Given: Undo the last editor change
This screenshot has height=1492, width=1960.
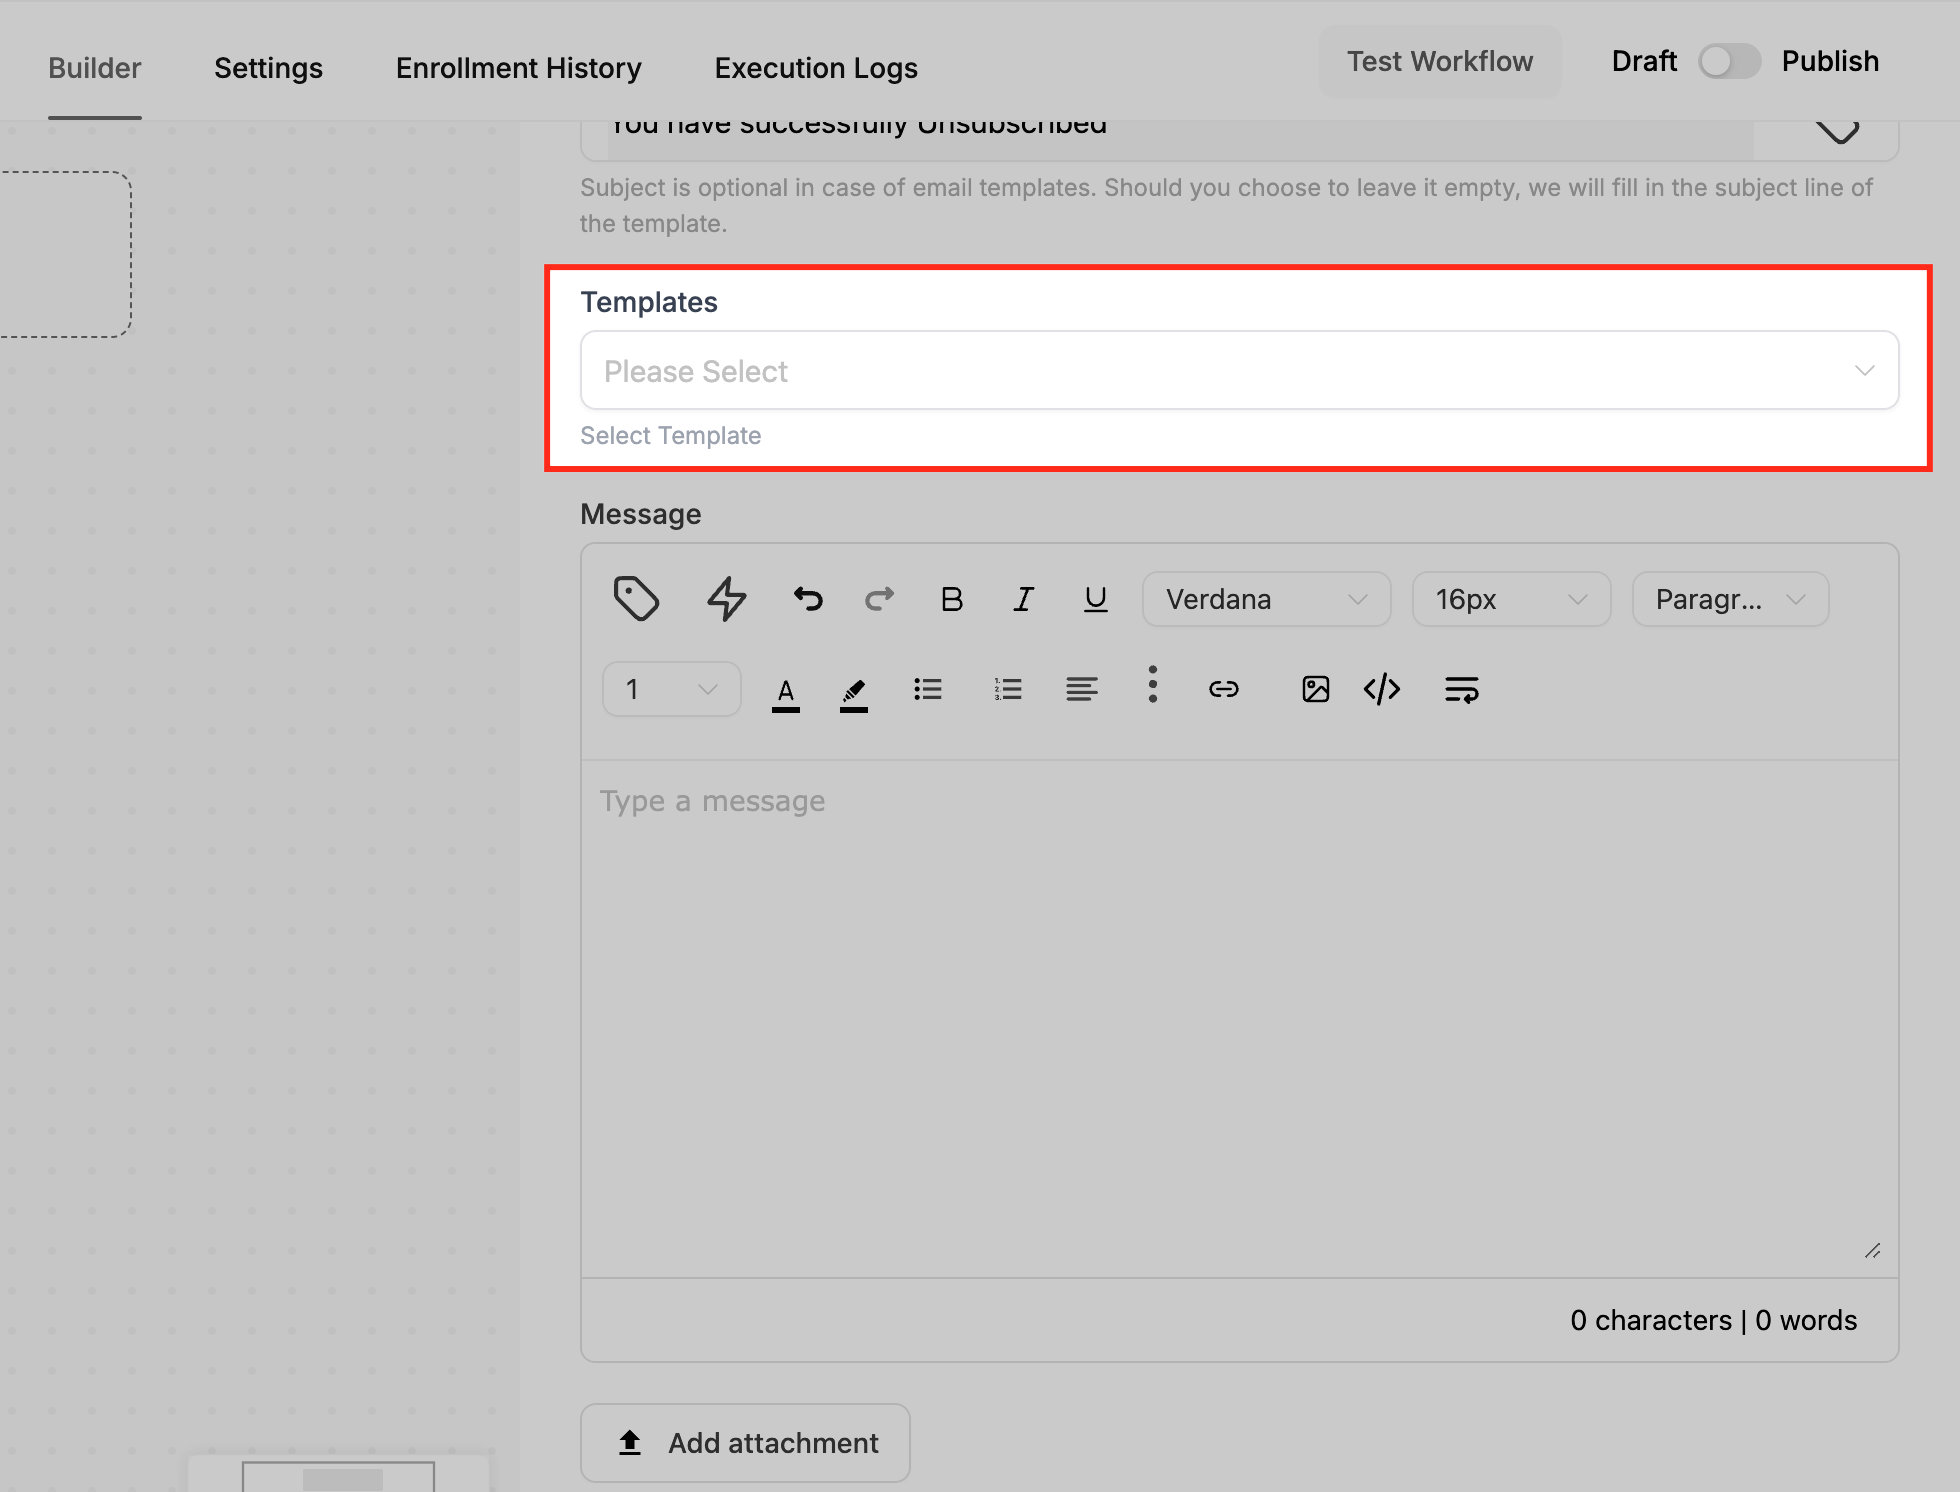Looking at the screenshot, I should [808, 598].
